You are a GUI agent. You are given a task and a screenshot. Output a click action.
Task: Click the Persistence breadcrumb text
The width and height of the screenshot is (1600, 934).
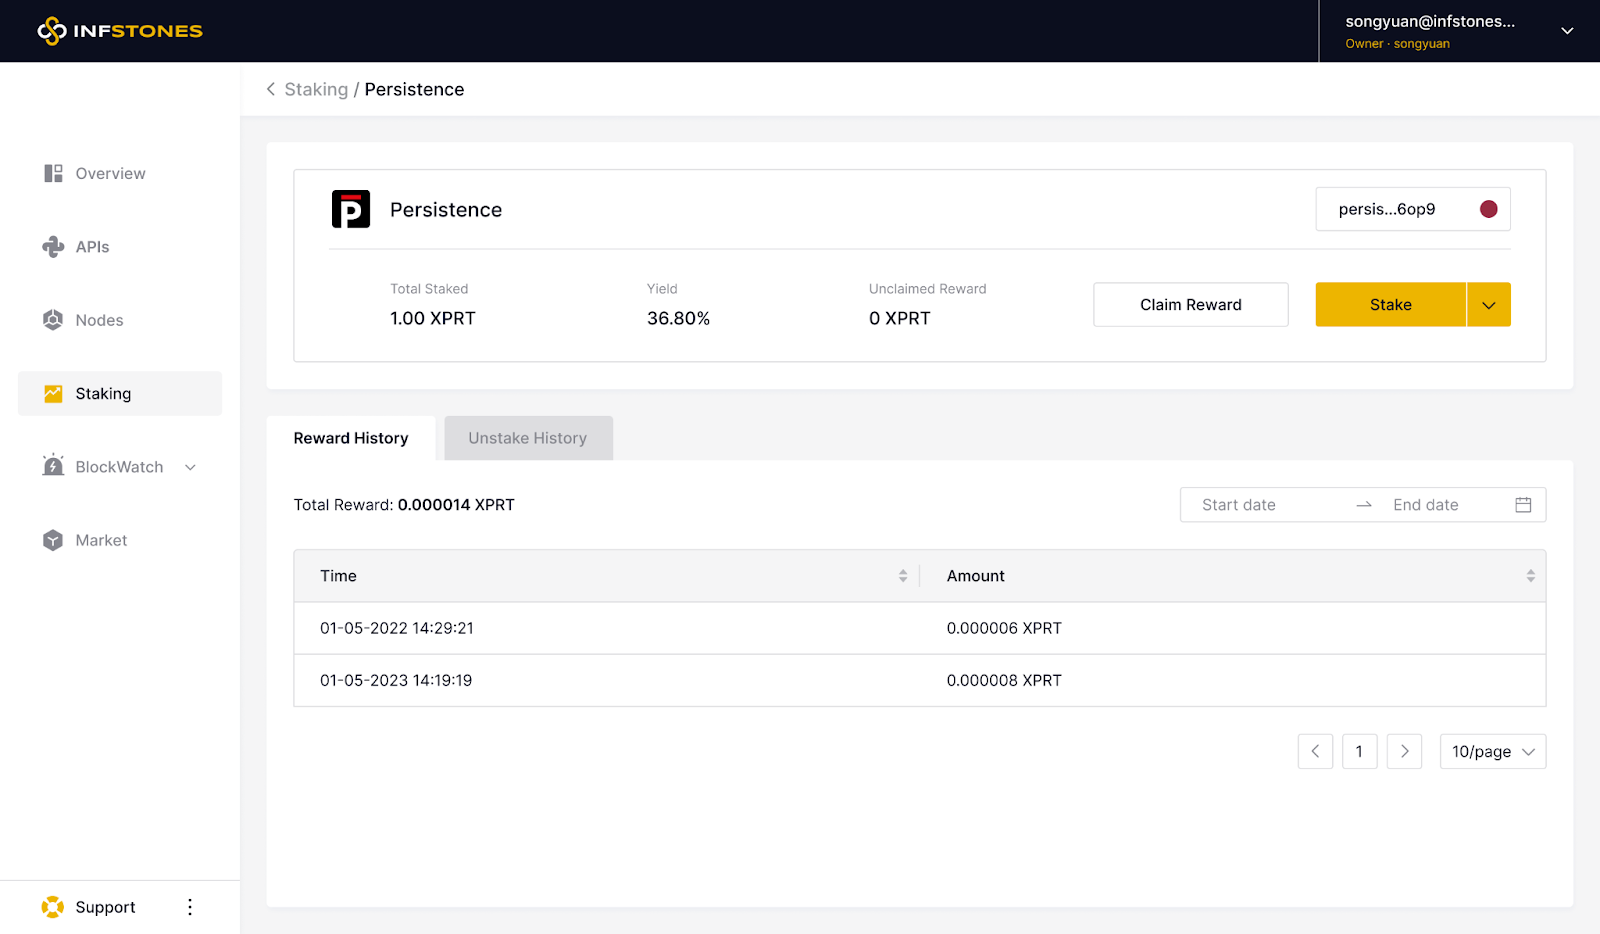pyautogui.click(x=414, y=89)
